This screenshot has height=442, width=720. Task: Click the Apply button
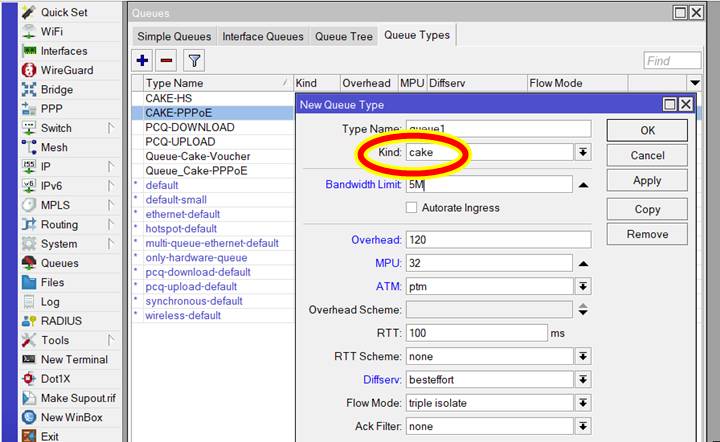[x=647, y=180]
